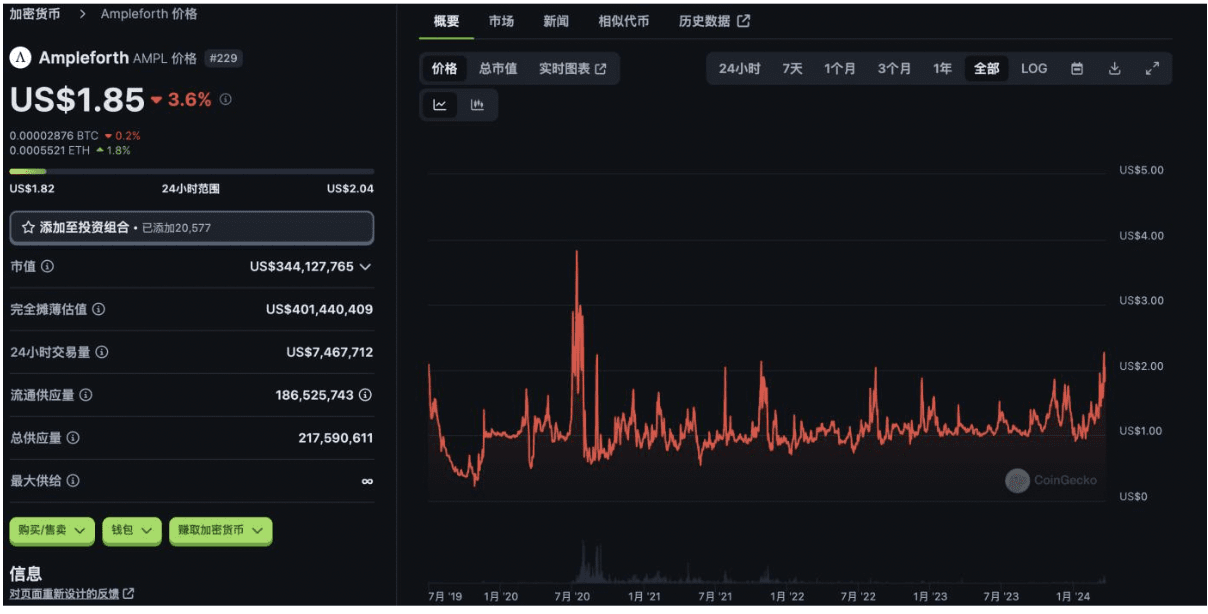
Task: Select 1个月 time range
Action: click(840, 69)
